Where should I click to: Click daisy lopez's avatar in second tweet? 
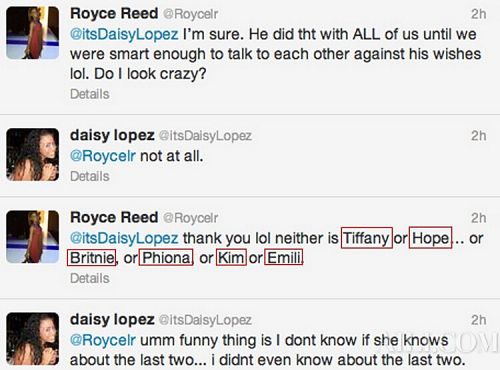click(x=33, y=154)
